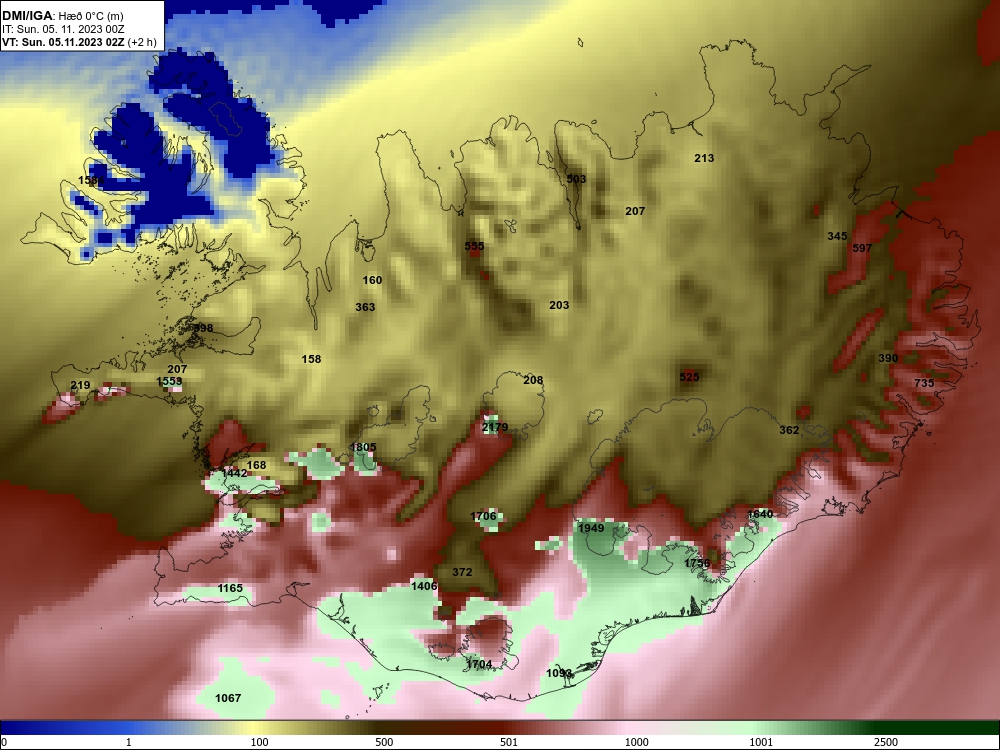Click the map value 1706
Viewport: 1000px width, 750px height.
[483, 517]
